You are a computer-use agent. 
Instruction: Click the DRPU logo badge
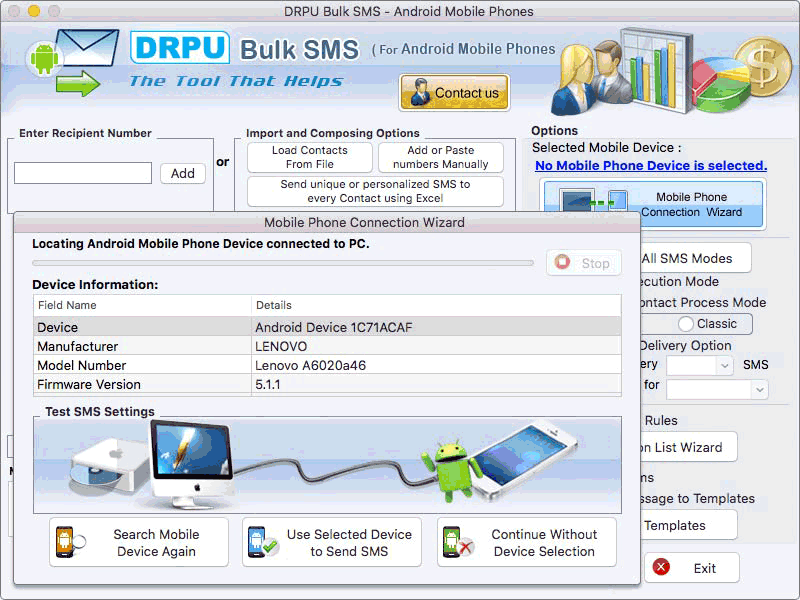coord(180,48)
